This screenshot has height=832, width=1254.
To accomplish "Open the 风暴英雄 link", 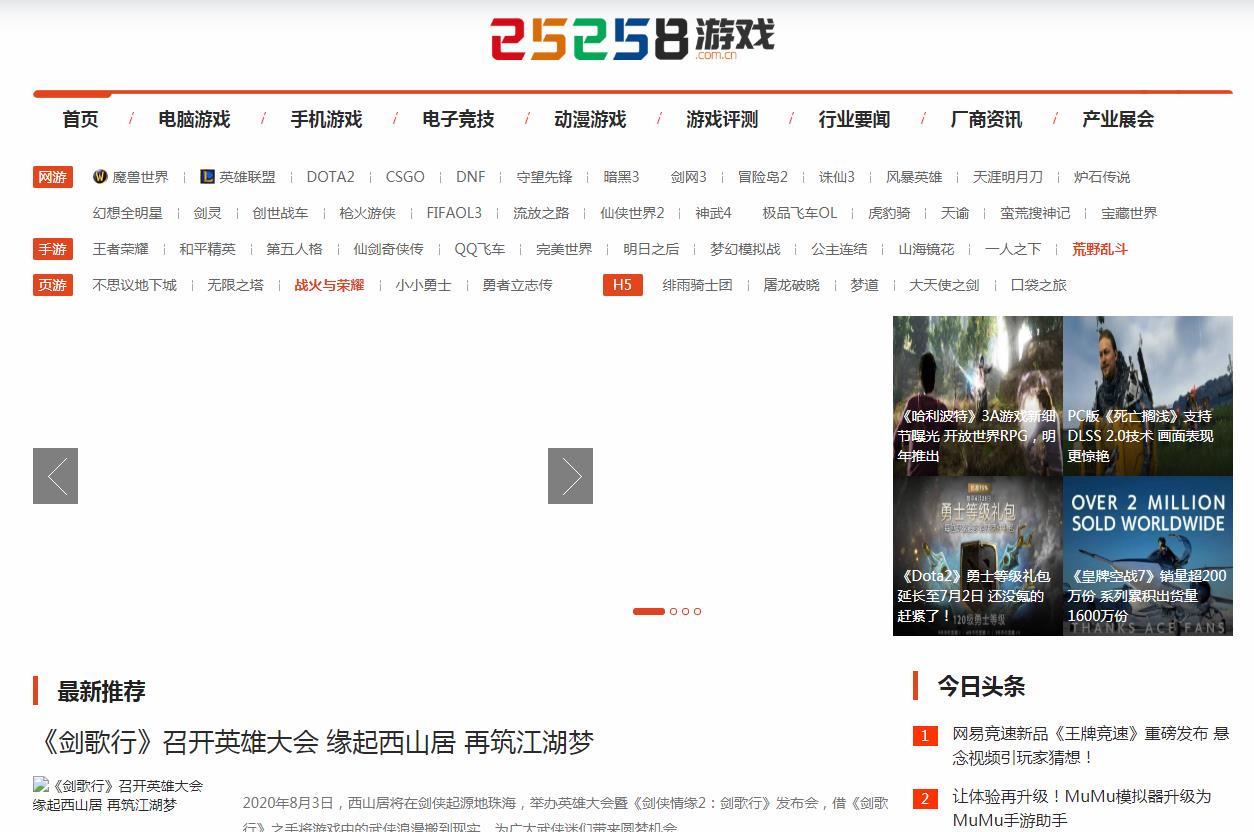I will (914, 177).
